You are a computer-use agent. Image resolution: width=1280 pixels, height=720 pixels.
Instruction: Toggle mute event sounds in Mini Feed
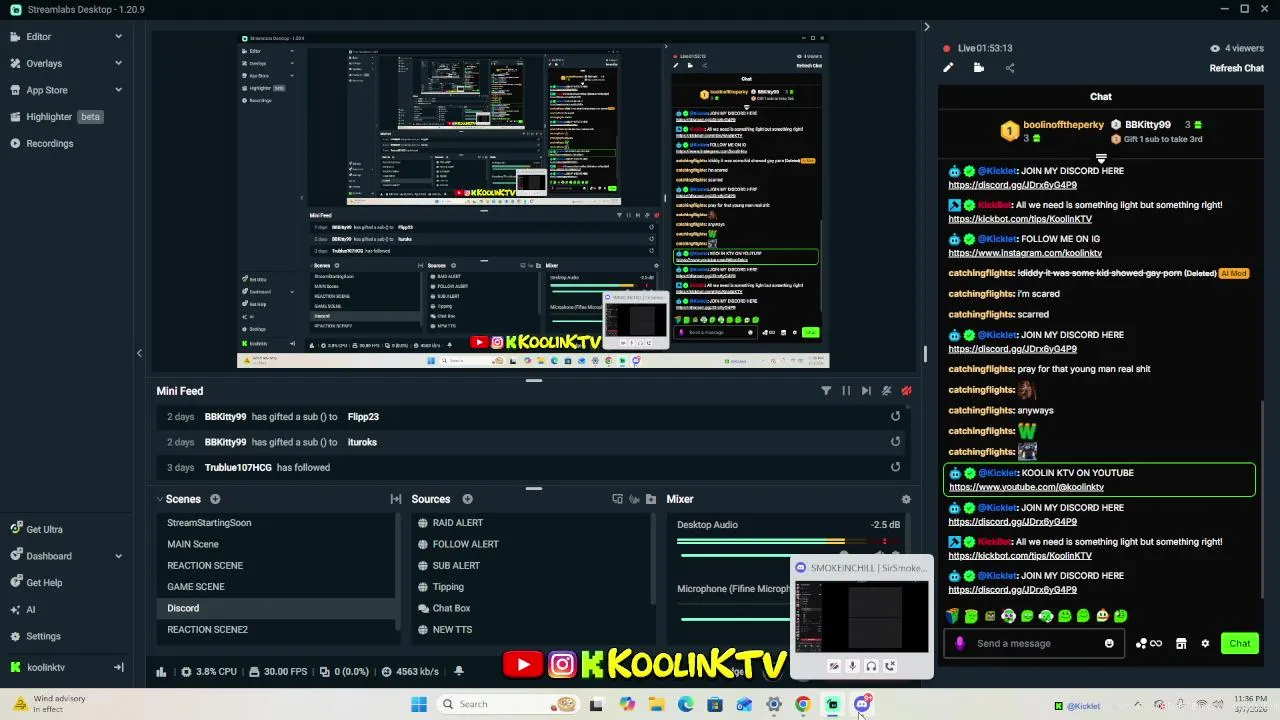[886, 391]
